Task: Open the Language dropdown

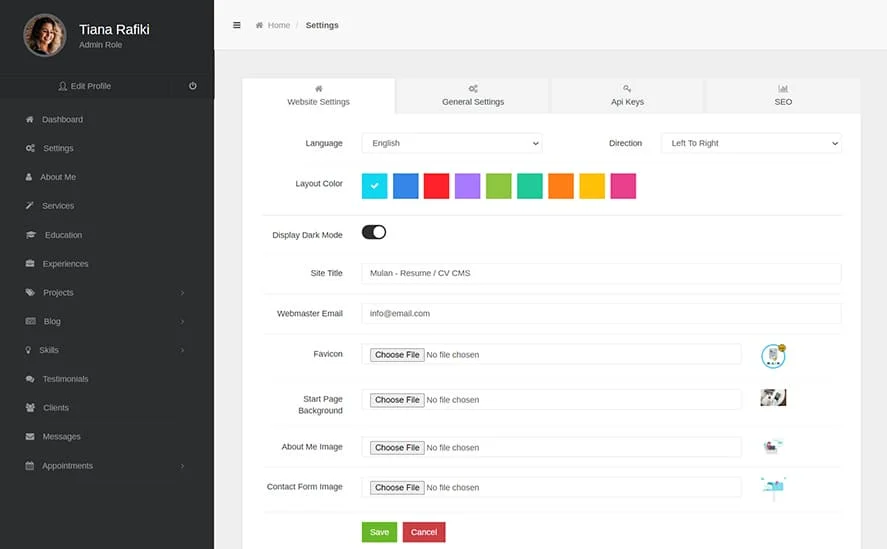Action: [451, 144]
